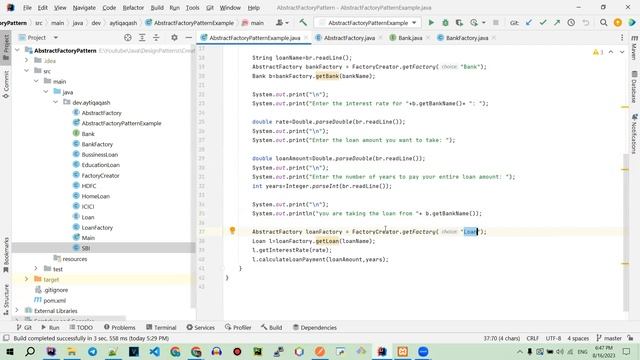The image size is (640, 360).
Task: Open Notifications side panel
Action: pyautogui.click(x=634, y=135)
